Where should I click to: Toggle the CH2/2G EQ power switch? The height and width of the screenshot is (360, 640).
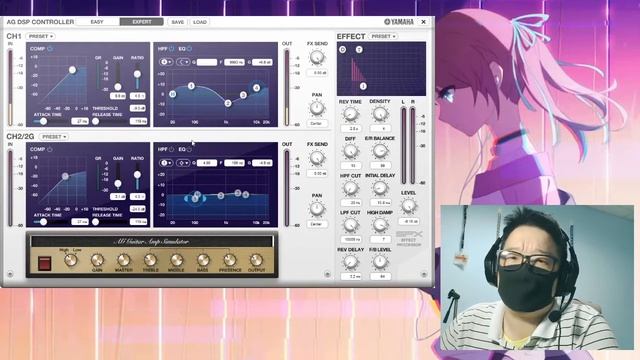pos(189,149)
